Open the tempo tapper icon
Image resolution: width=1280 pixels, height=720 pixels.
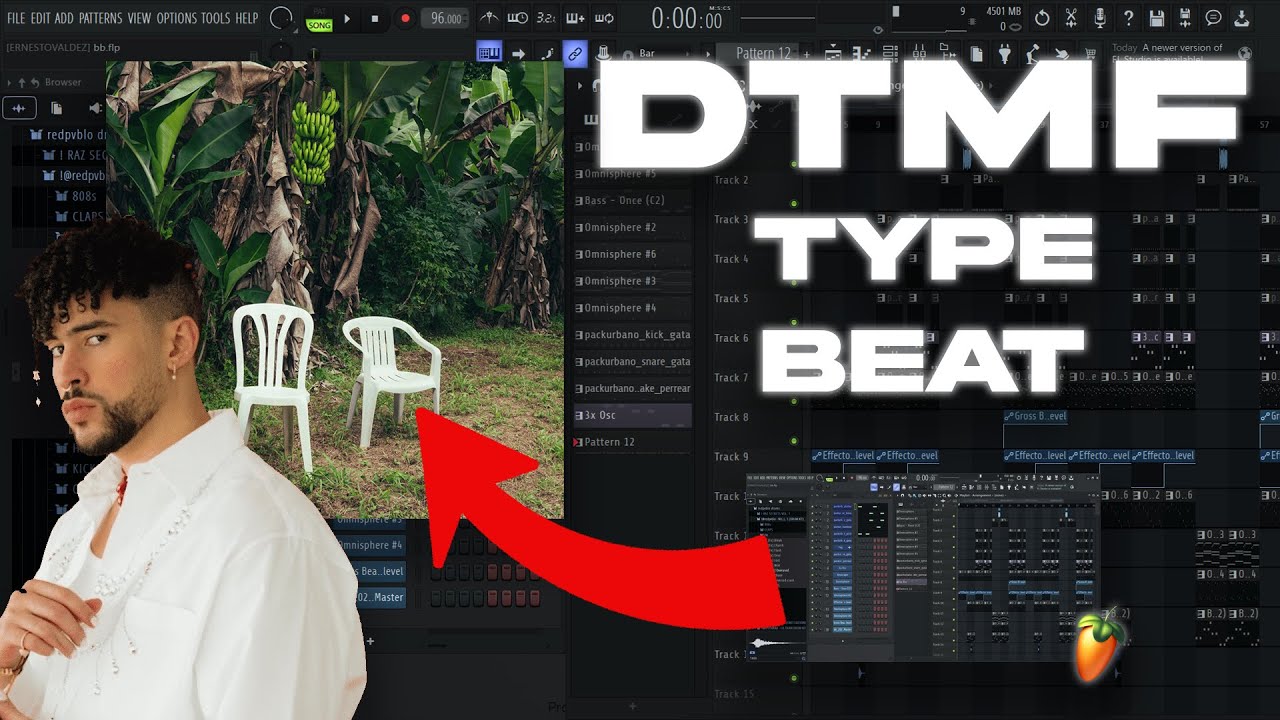click(x=1033, y=54)
